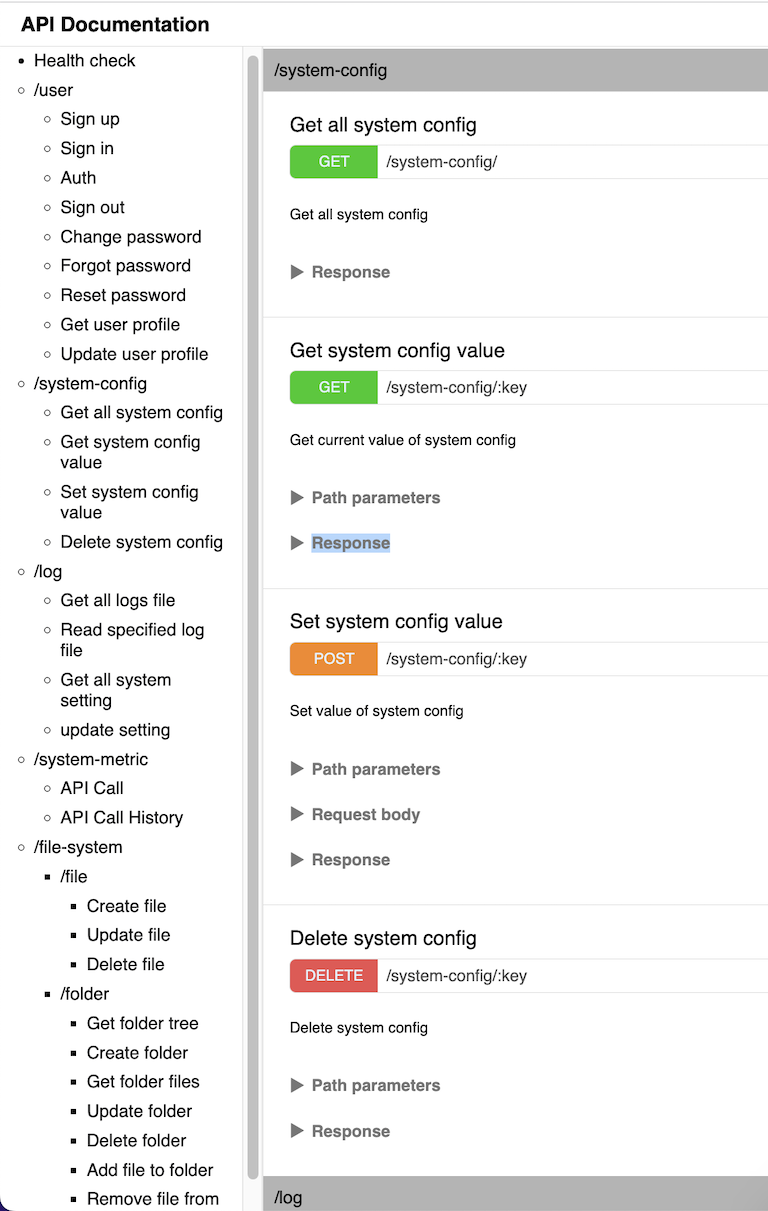This screenshot has height=1211, width=768.
Task: Click the orange POST method badge
Action: click(x=334, y=659)
